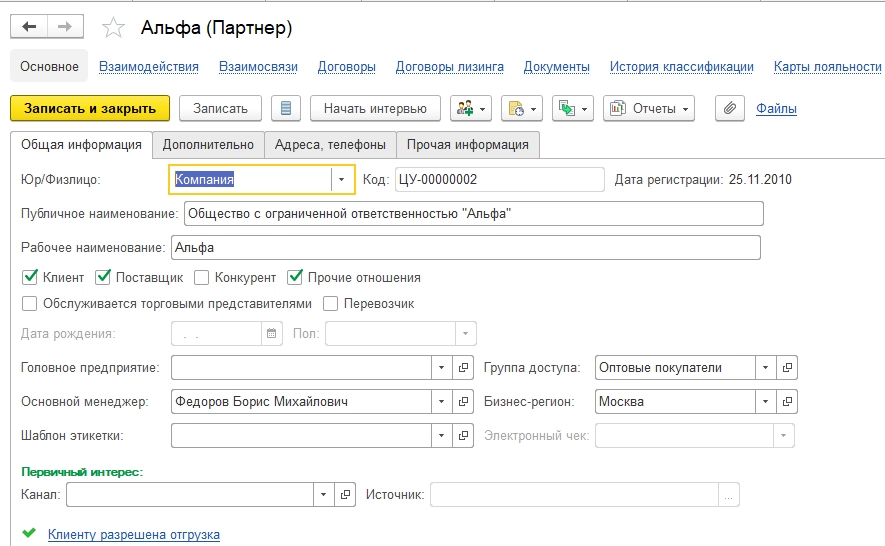Open the paperclip attachments icon
Screen dimensions: 885x546
(731, 108)
